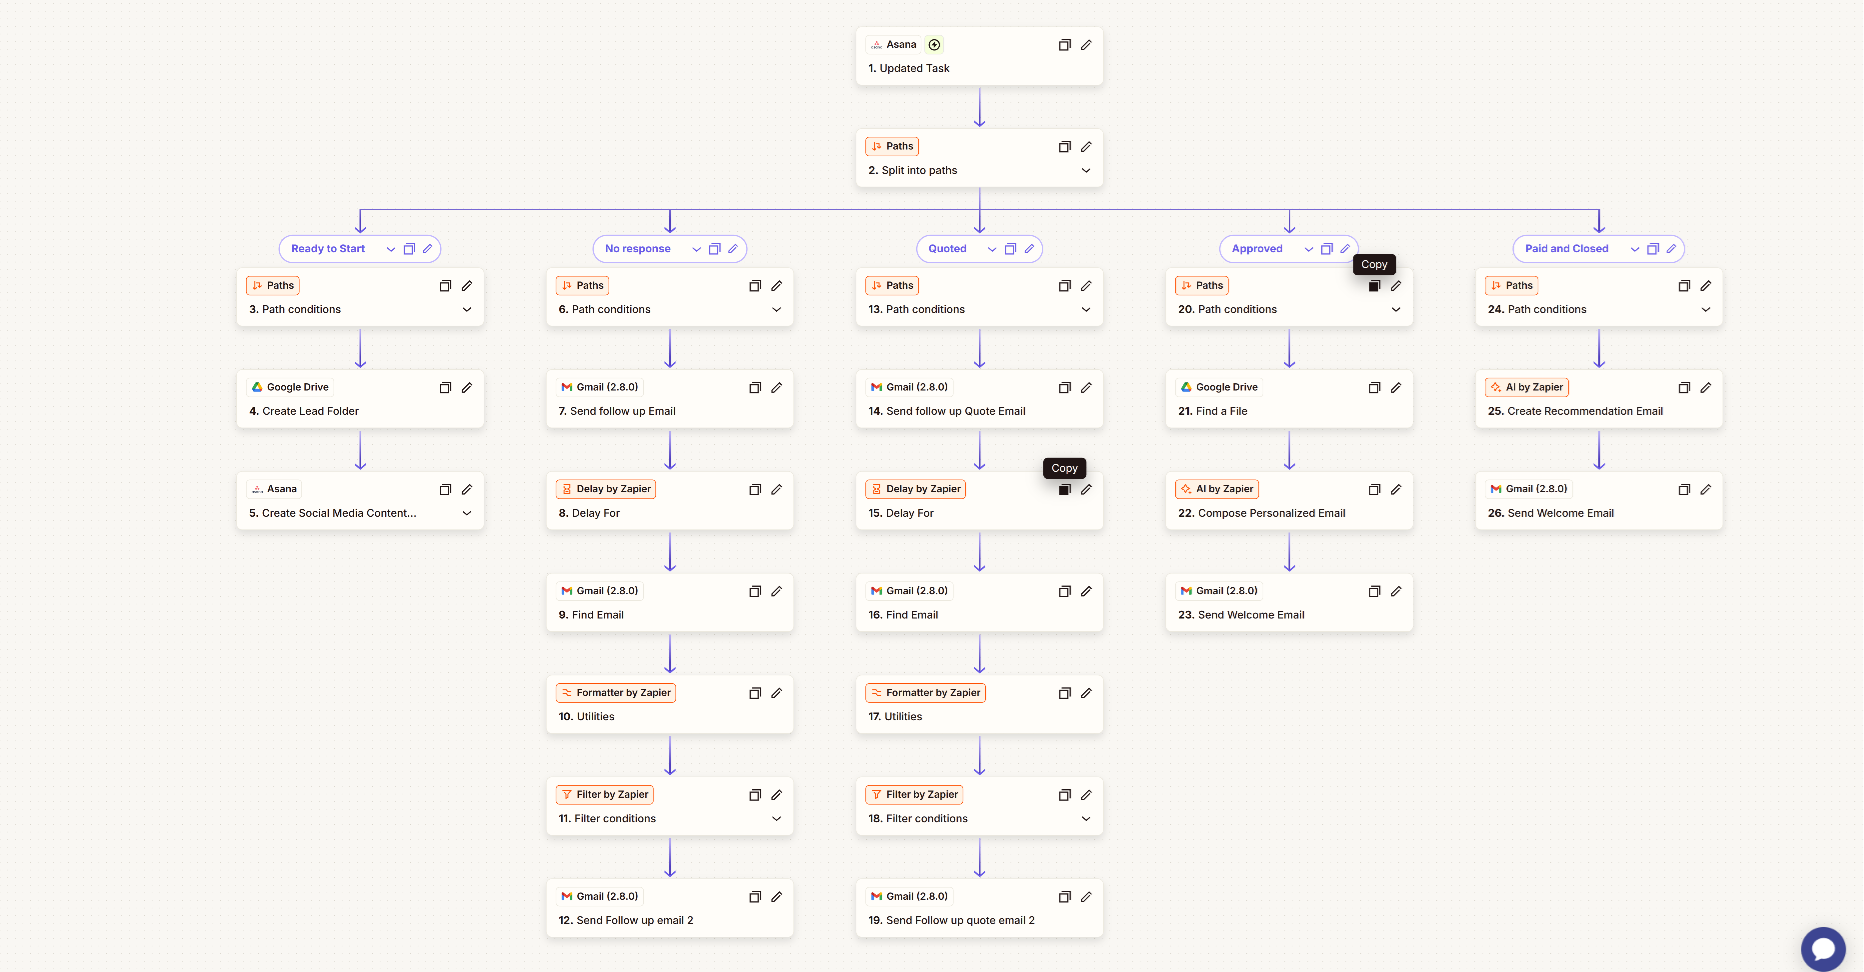This screenshot has height=972, width=1864.
Task: Expand step 3 Path conditions
Action: 467,310
